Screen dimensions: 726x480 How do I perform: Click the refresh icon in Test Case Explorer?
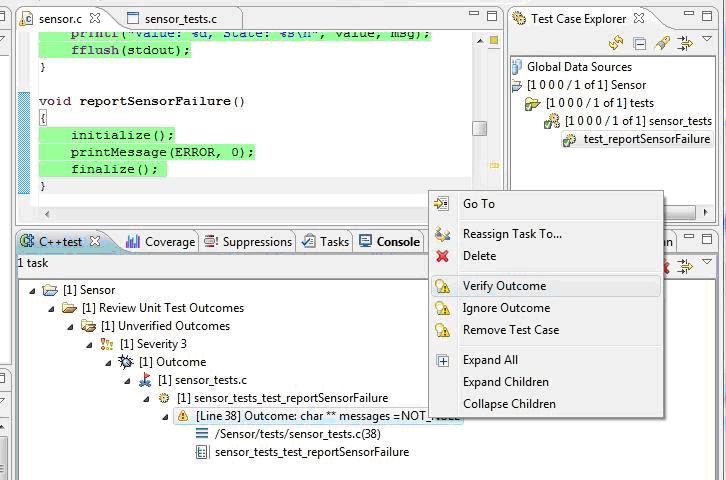click(616, 43)
